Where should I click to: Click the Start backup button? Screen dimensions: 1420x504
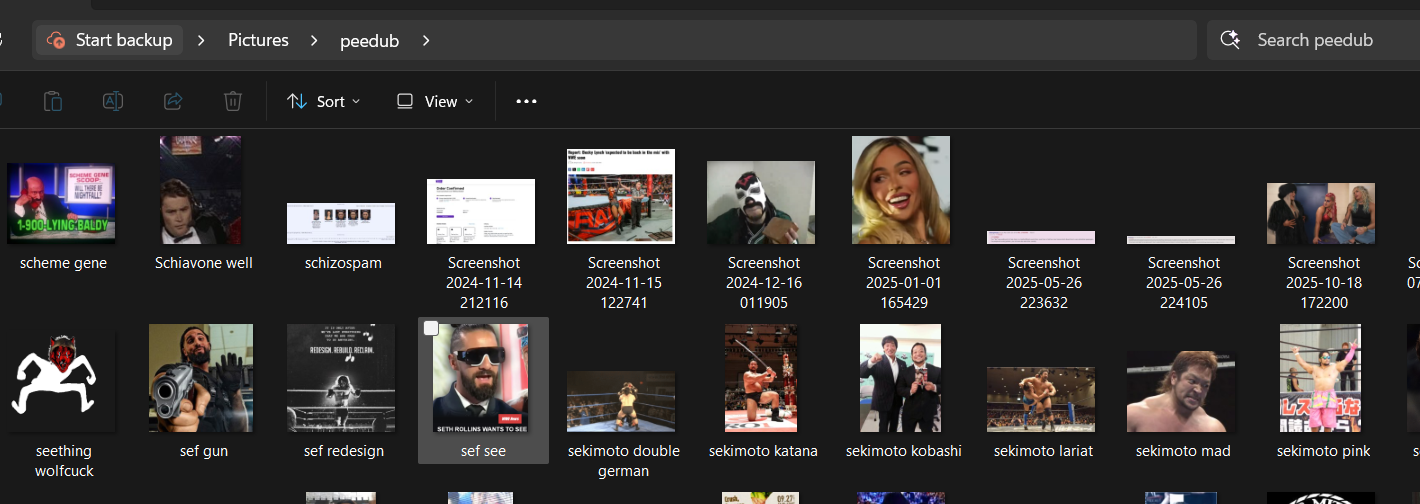[111, 40]
